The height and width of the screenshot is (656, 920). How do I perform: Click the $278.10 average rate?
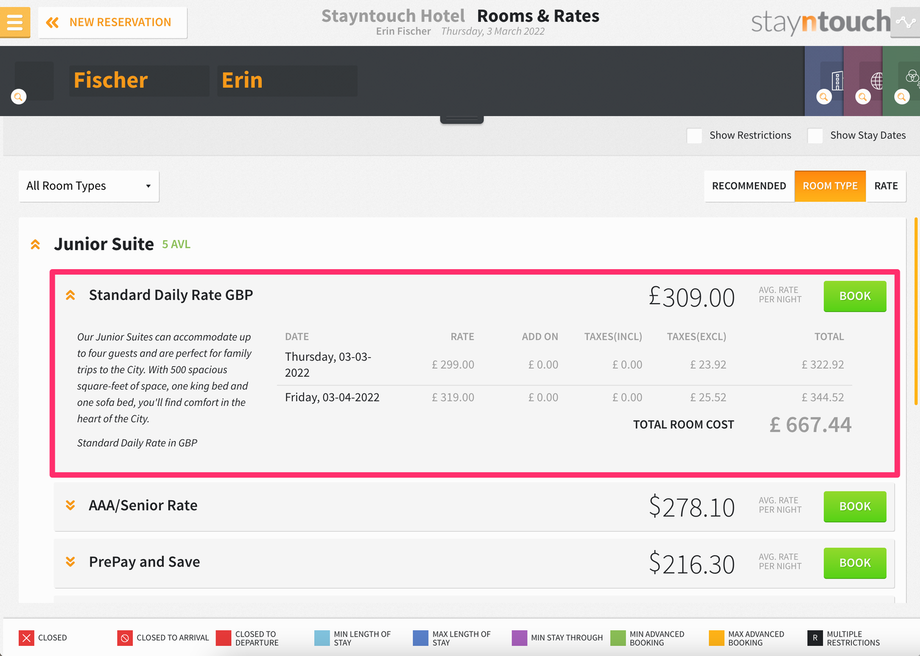coord(691,507)
